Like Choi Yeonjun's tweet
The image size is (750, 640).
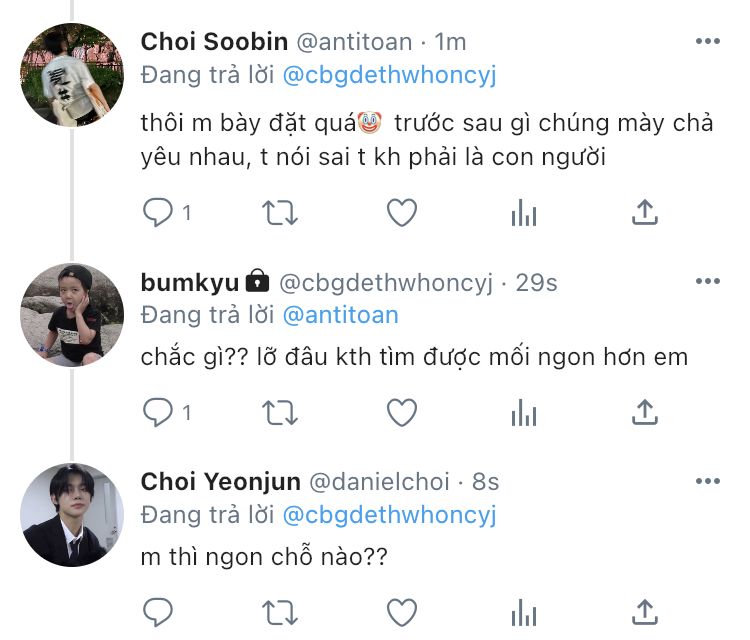[x=401, y=610]
